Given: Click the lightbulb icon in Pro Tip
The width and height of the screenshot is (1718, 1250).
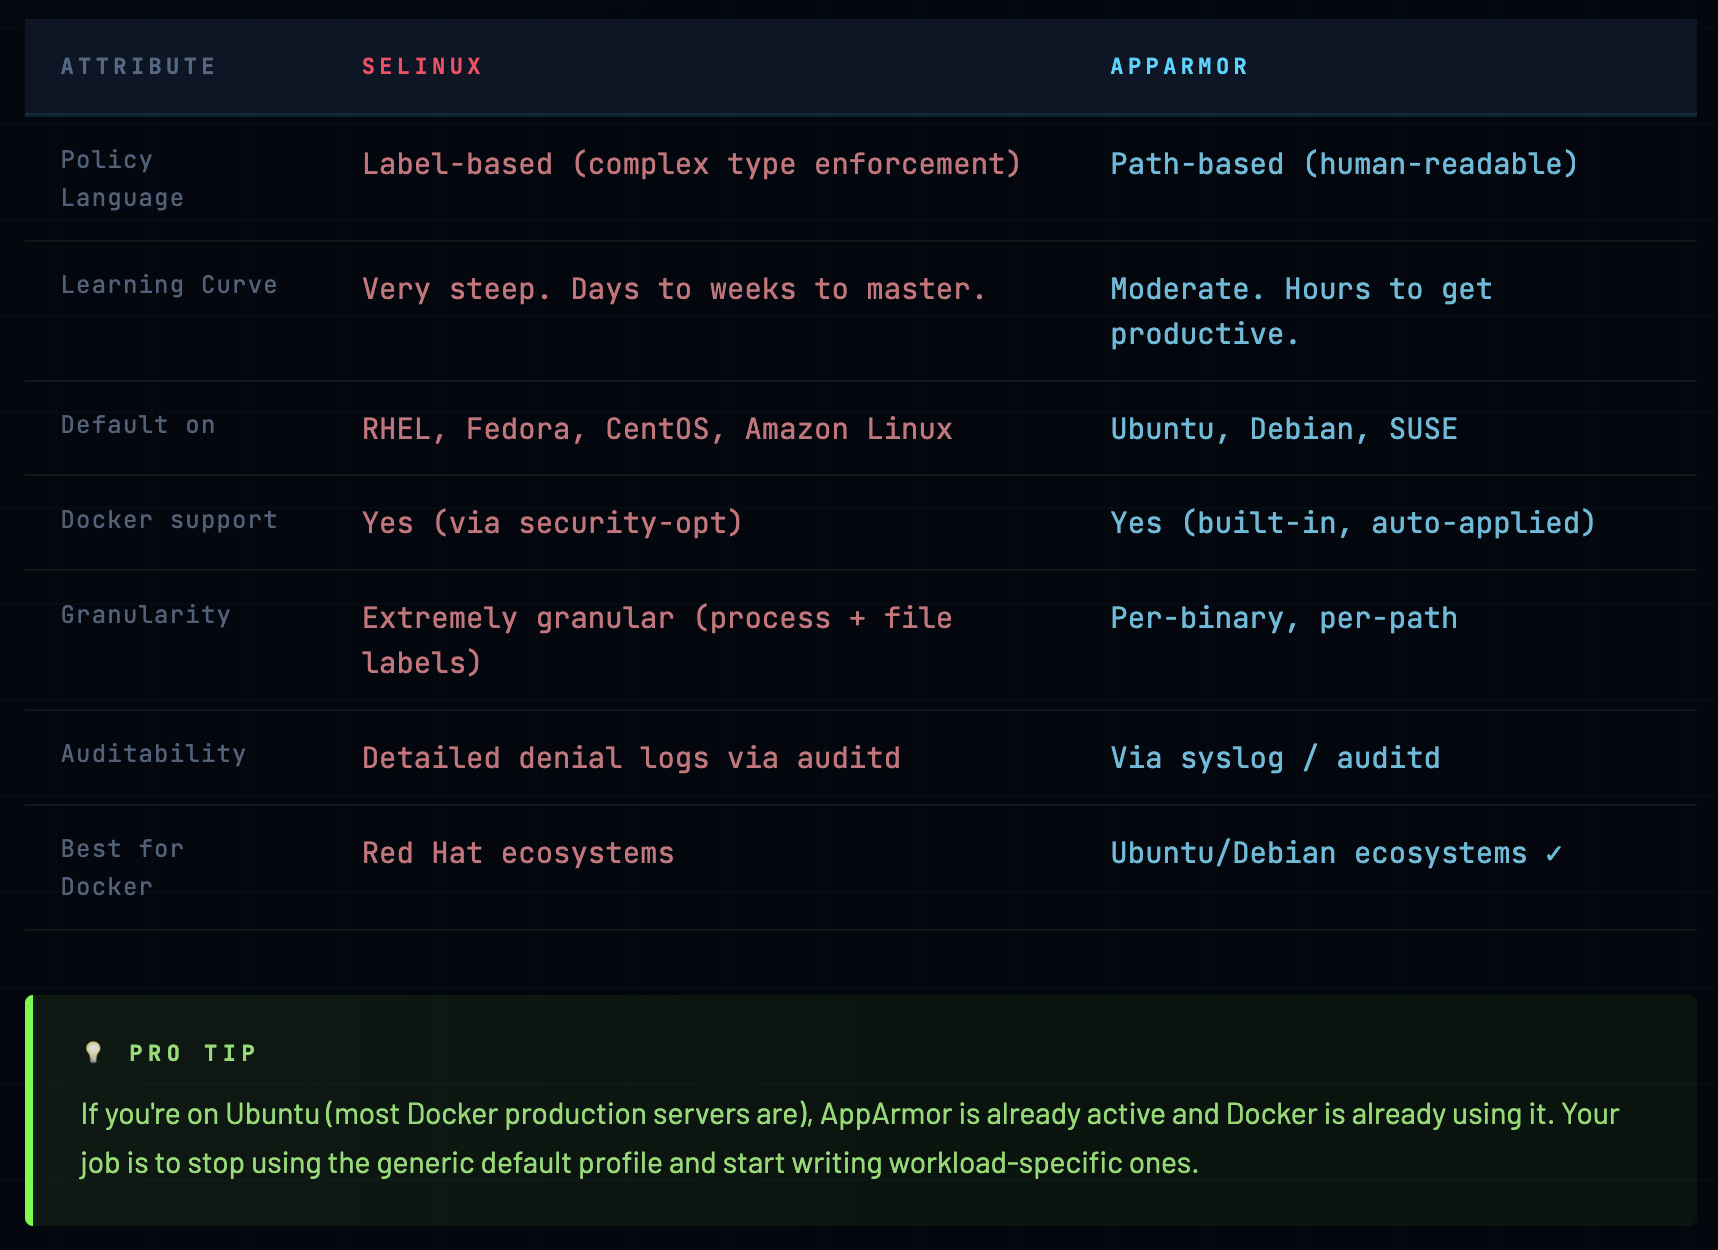Looking at the screenshot, I should pos(92,1051).
